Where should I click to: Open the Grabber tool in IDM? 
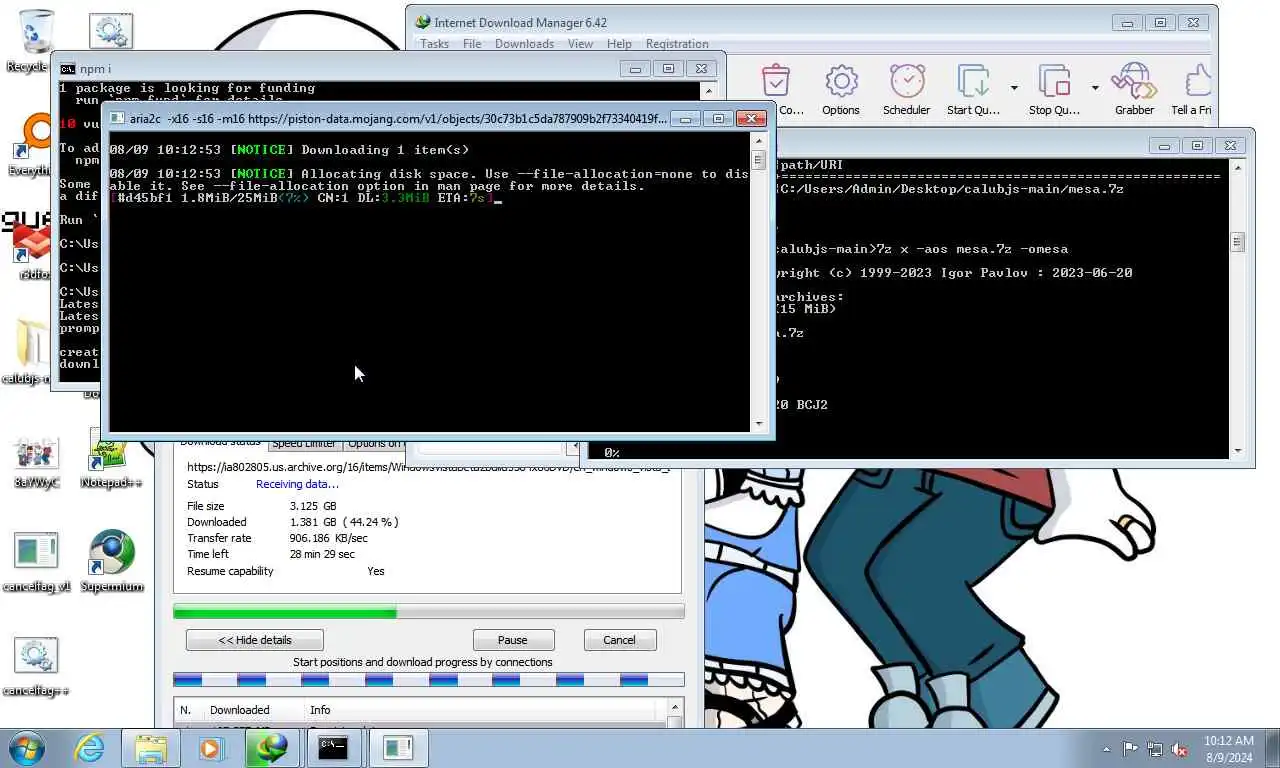pos(1134,90)
